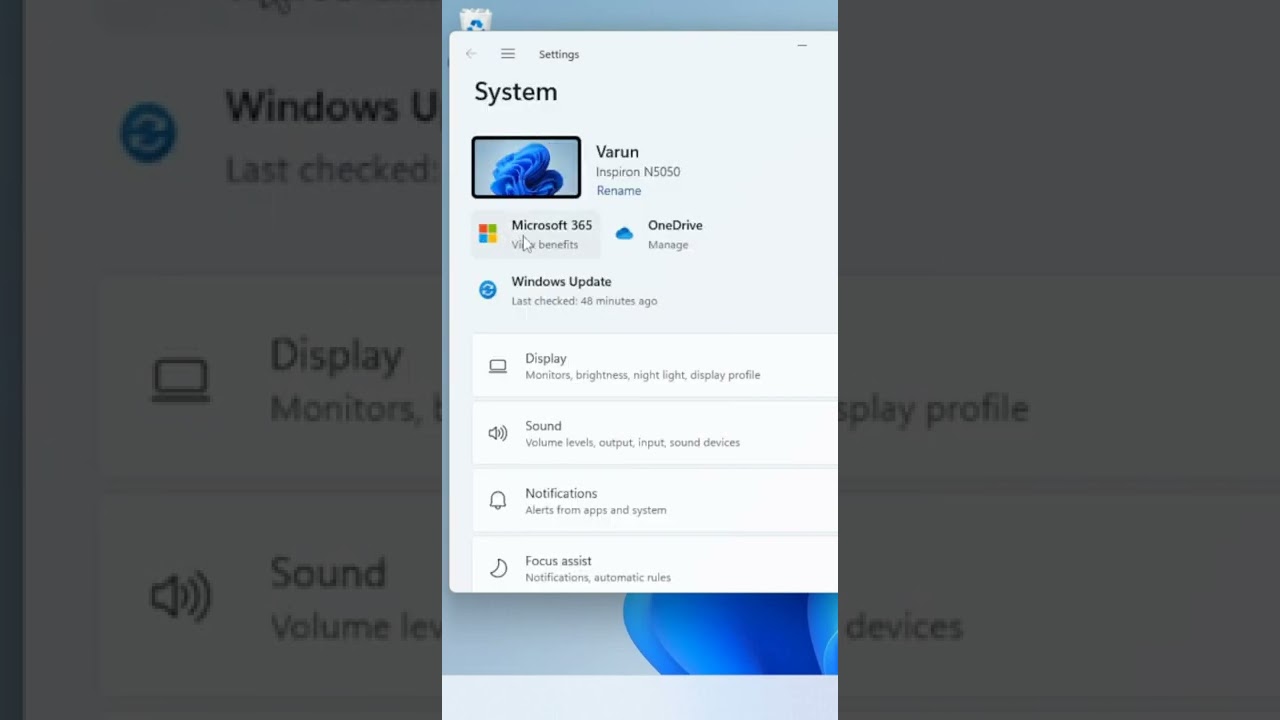Viewport: 1280px width, 720px height.
Task: Open Display settings row
Action: pos(655,366)
